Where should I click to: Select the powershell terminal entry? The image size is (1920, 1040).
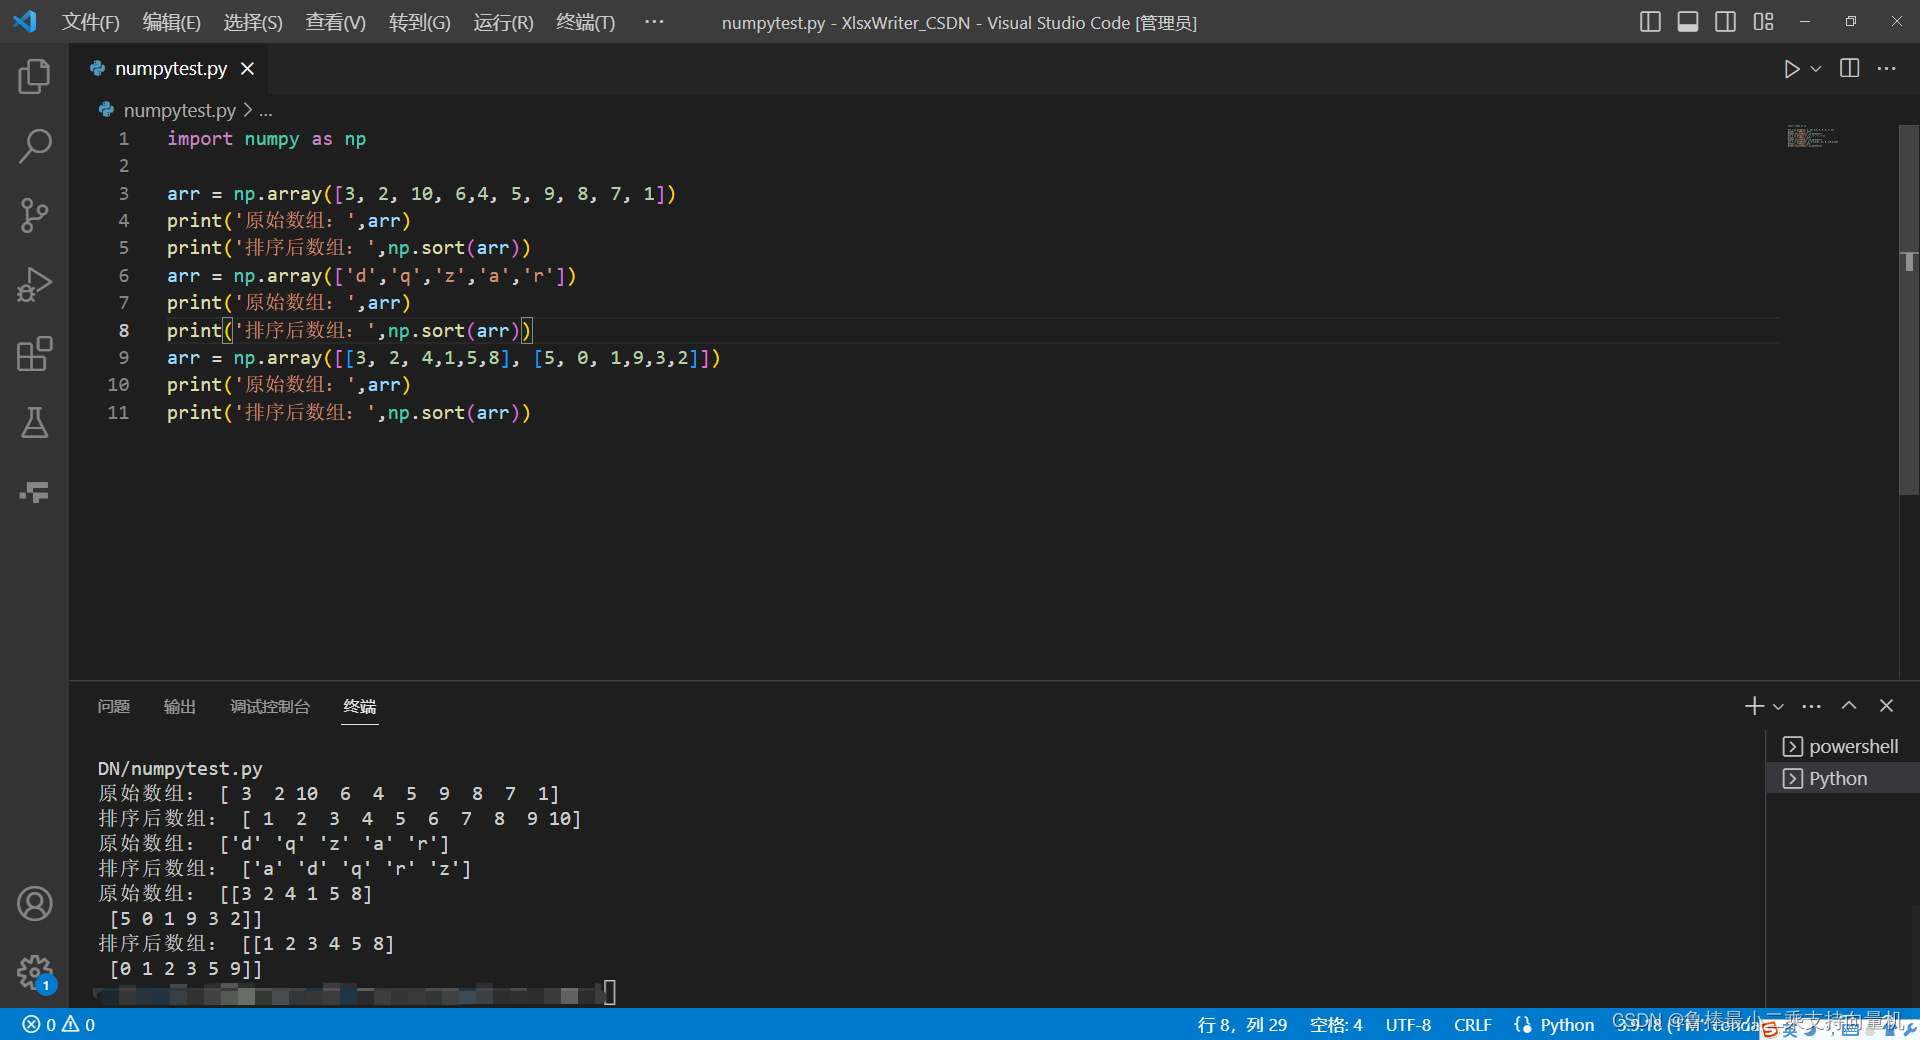pyautogui.click(x=1842, y=746)
